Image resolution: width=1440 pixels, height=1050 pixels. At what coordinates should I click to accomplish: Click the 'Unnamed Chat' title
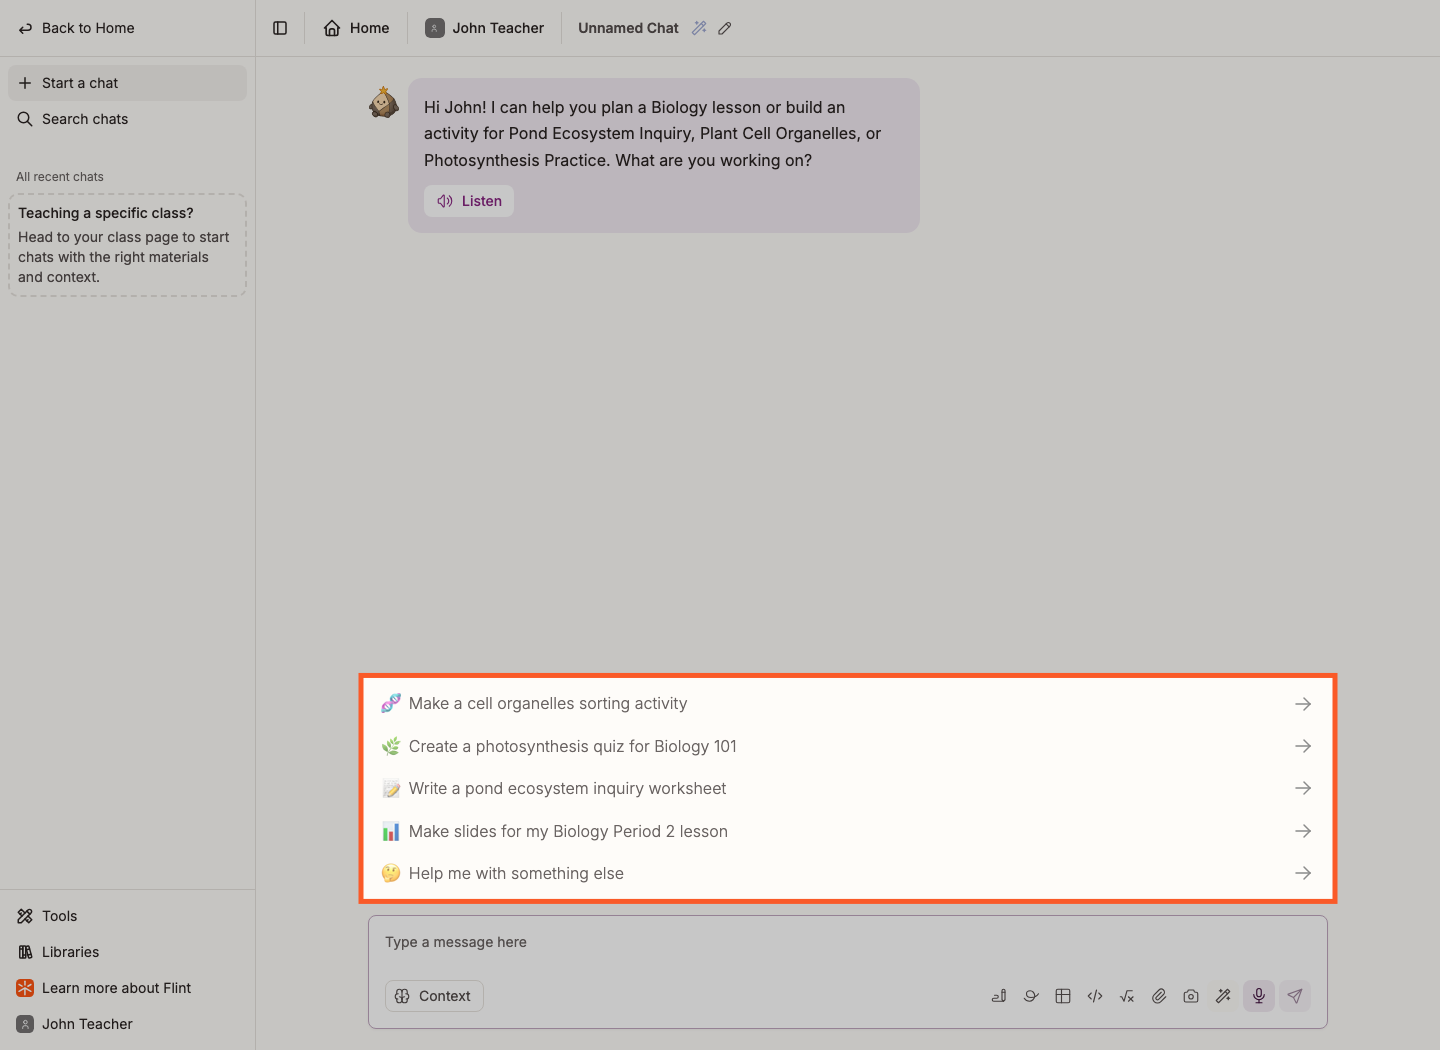point(628,28)
